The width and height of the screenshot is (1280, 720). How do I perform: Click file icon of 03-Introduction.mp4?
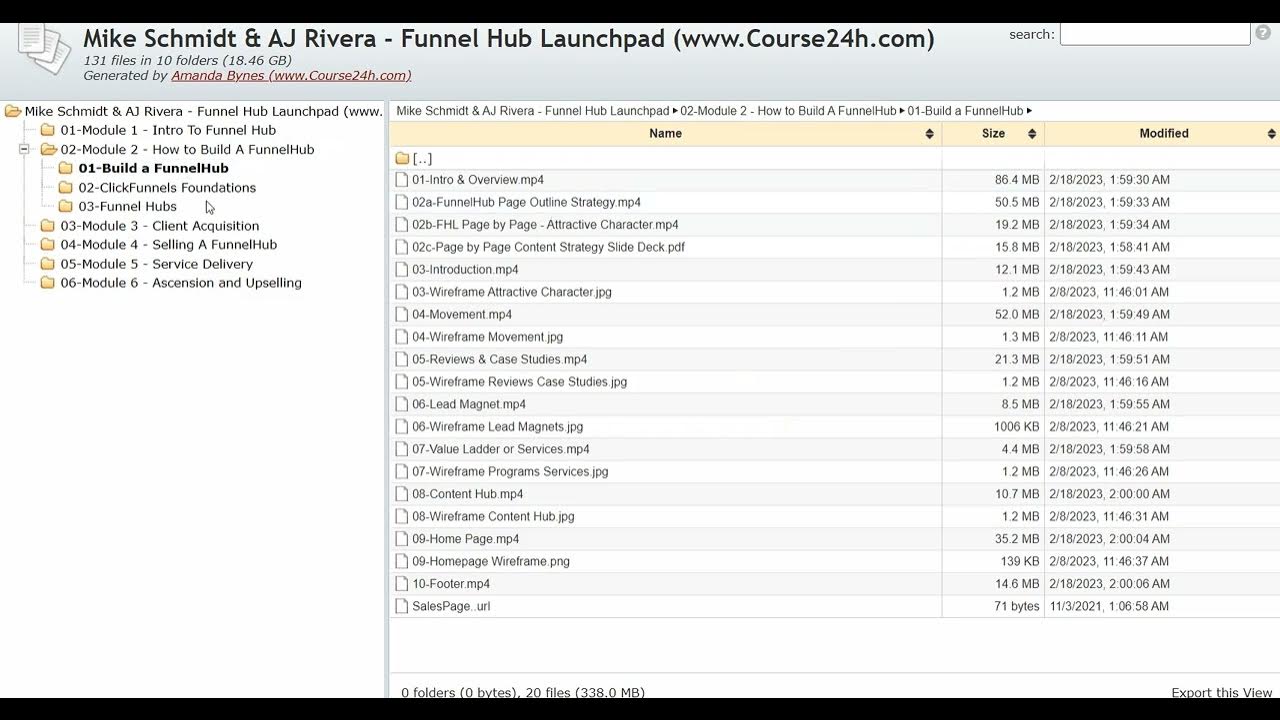click(402, 270)
